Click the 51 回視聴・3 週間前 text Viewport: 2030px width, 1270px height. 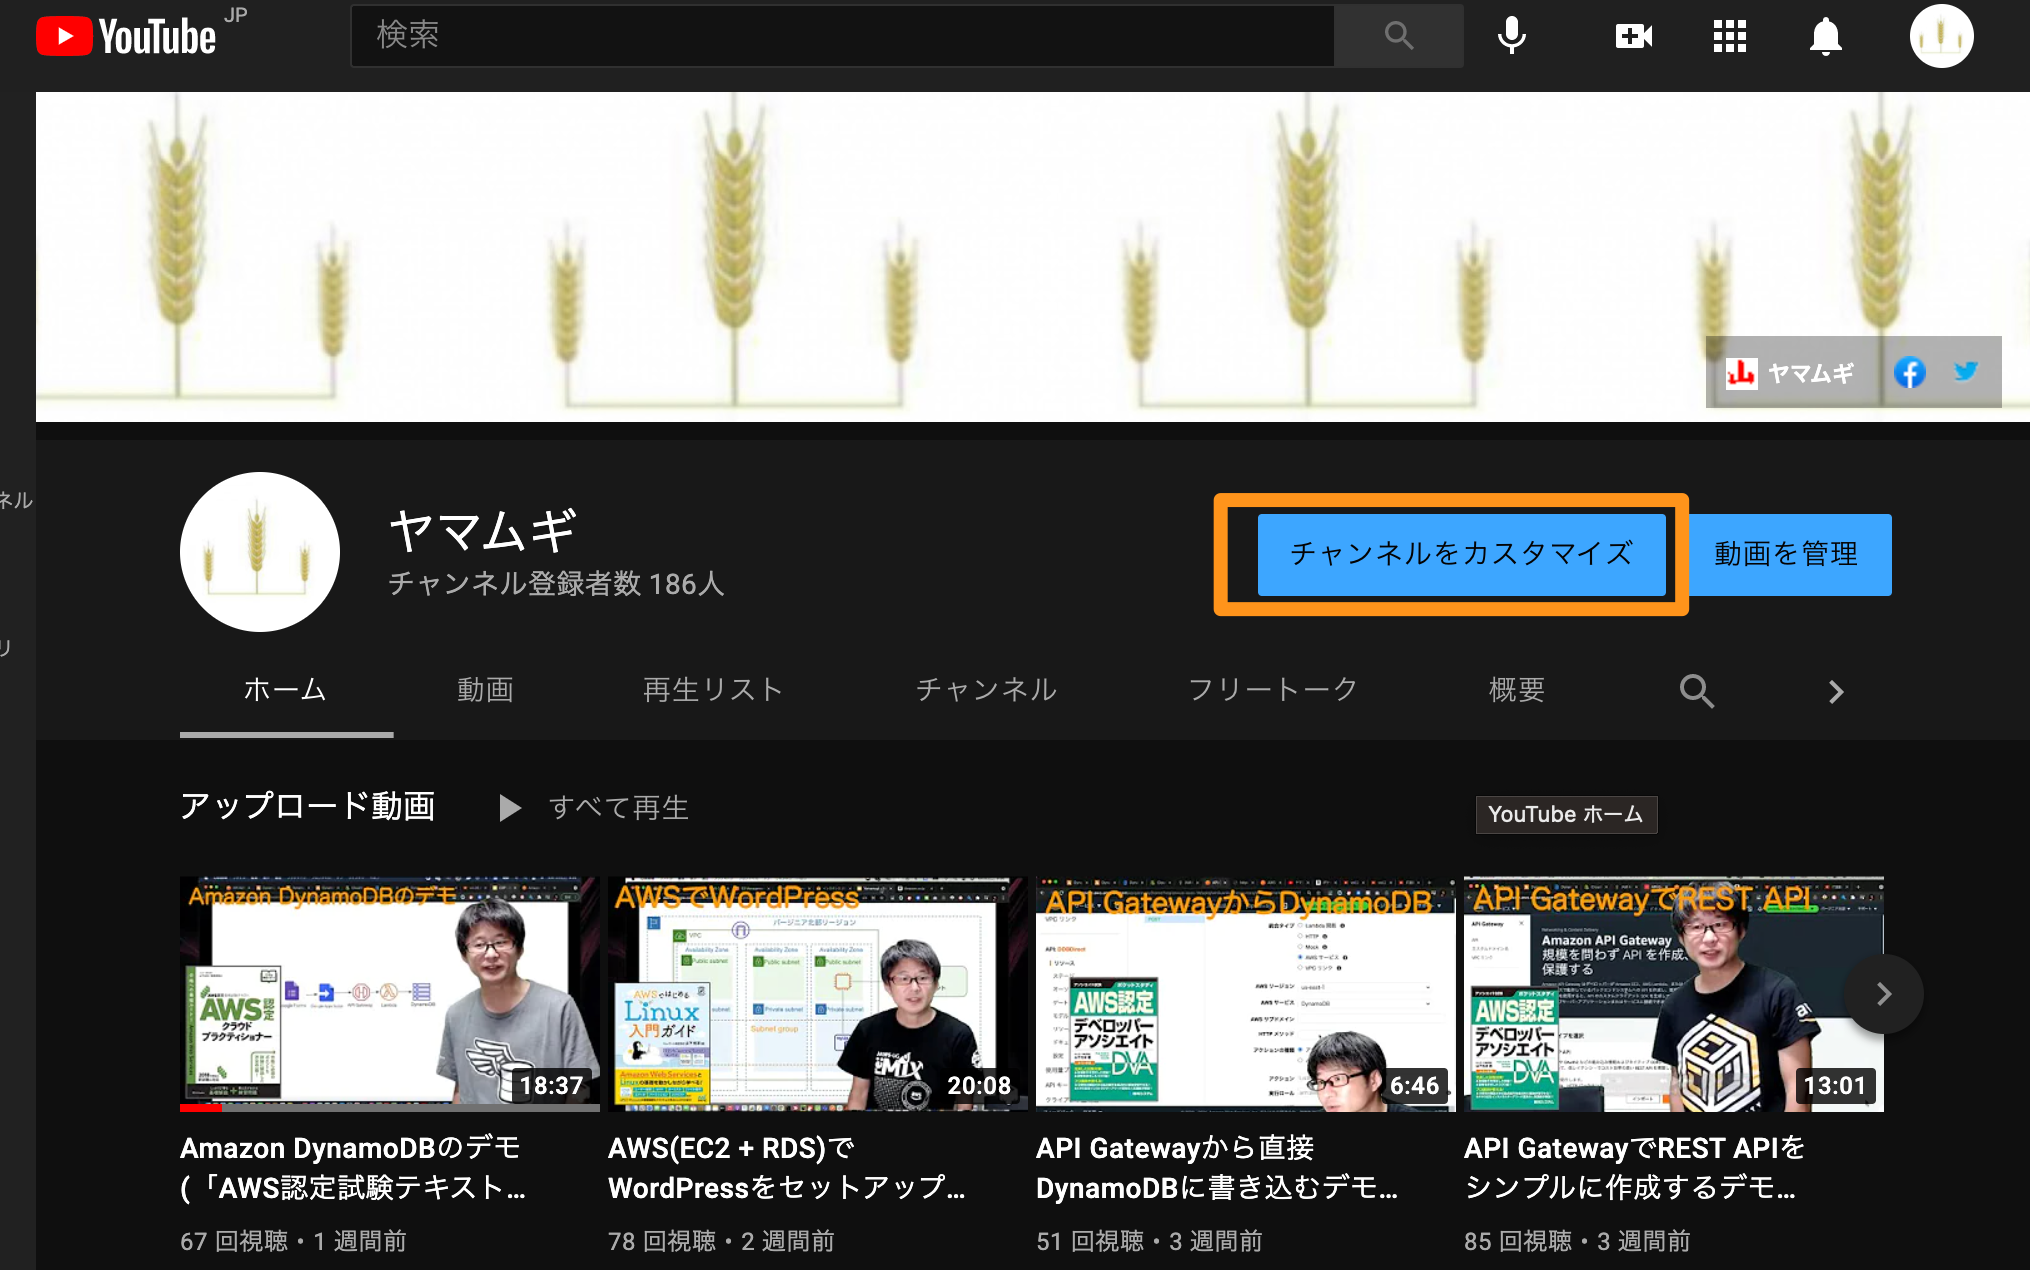click(1149, 1242)
